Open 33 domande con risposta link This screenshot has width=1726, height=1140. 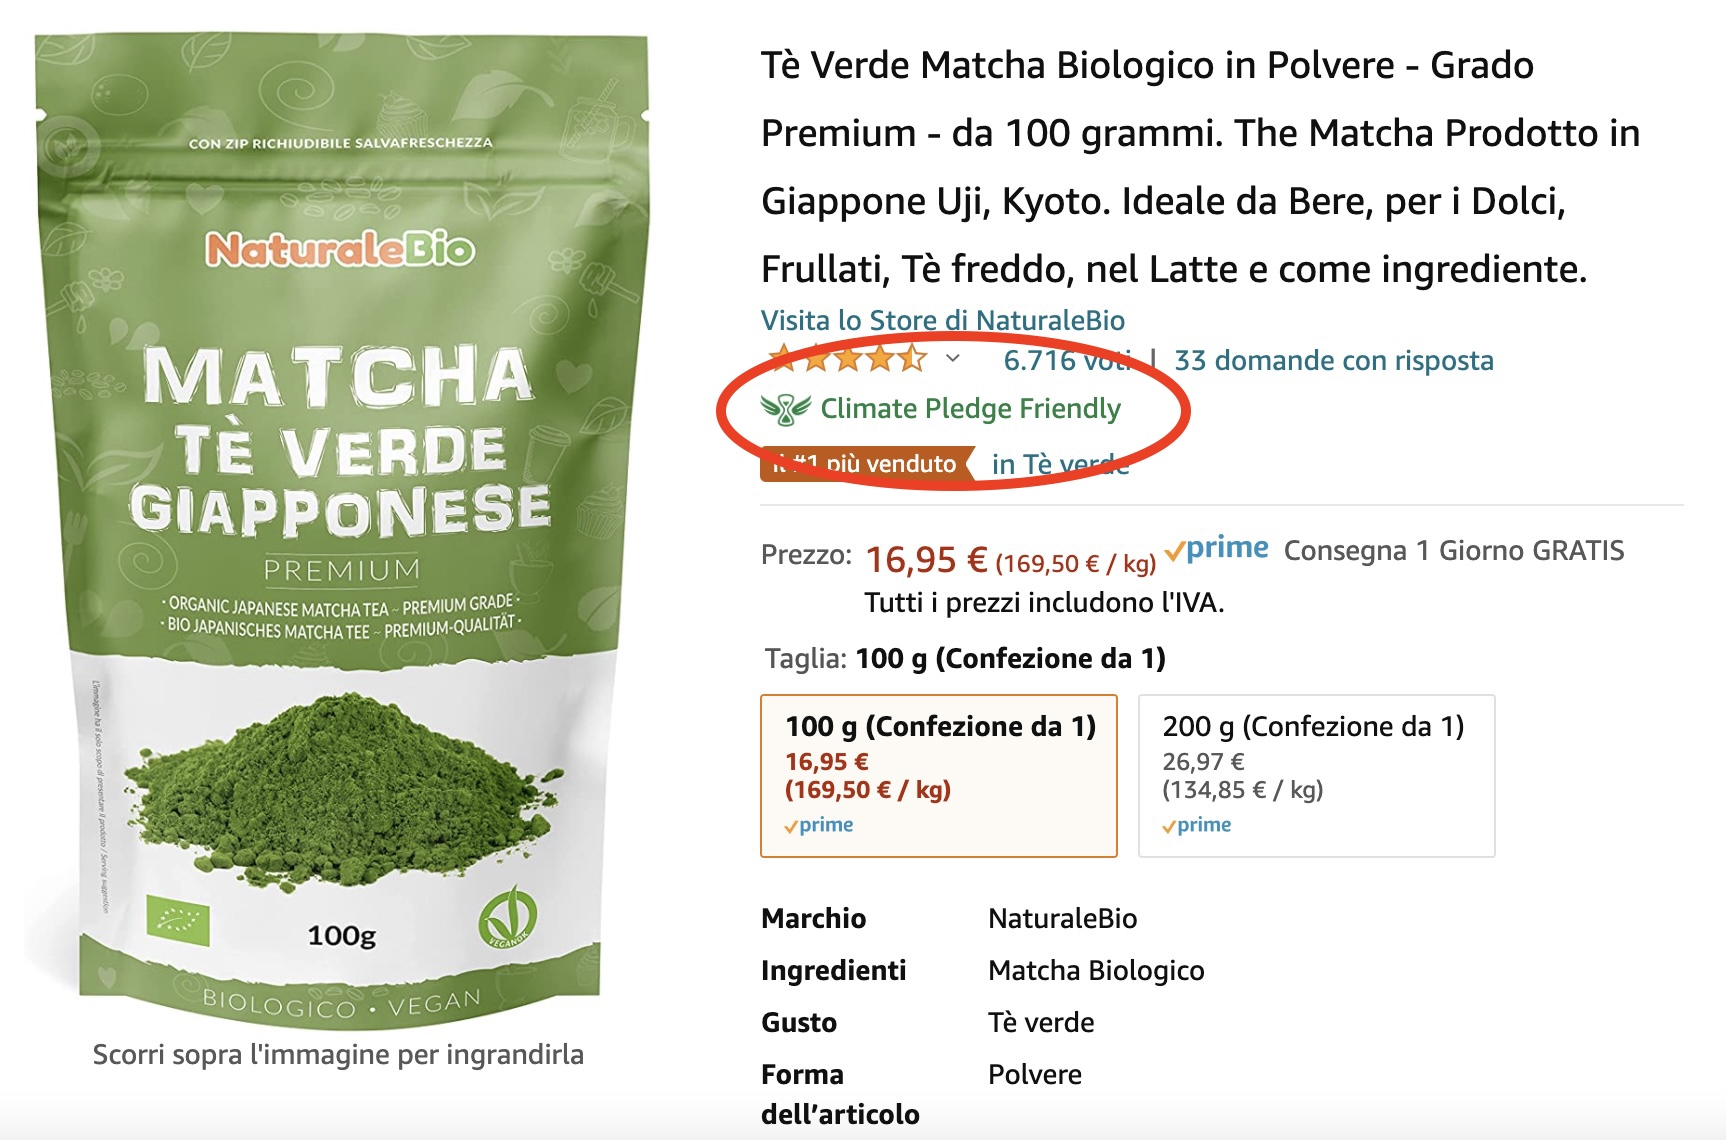1334,360
